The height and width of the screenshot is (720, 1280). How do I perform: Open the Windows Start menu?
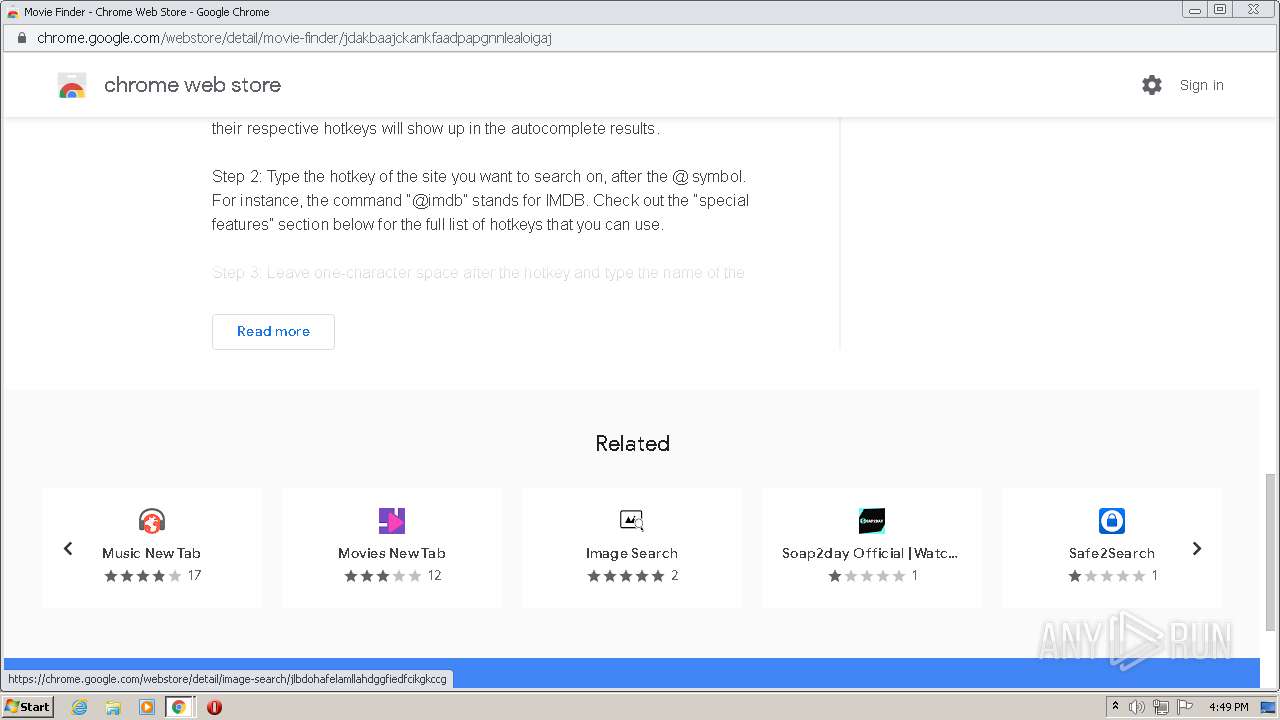pos(28,707)
